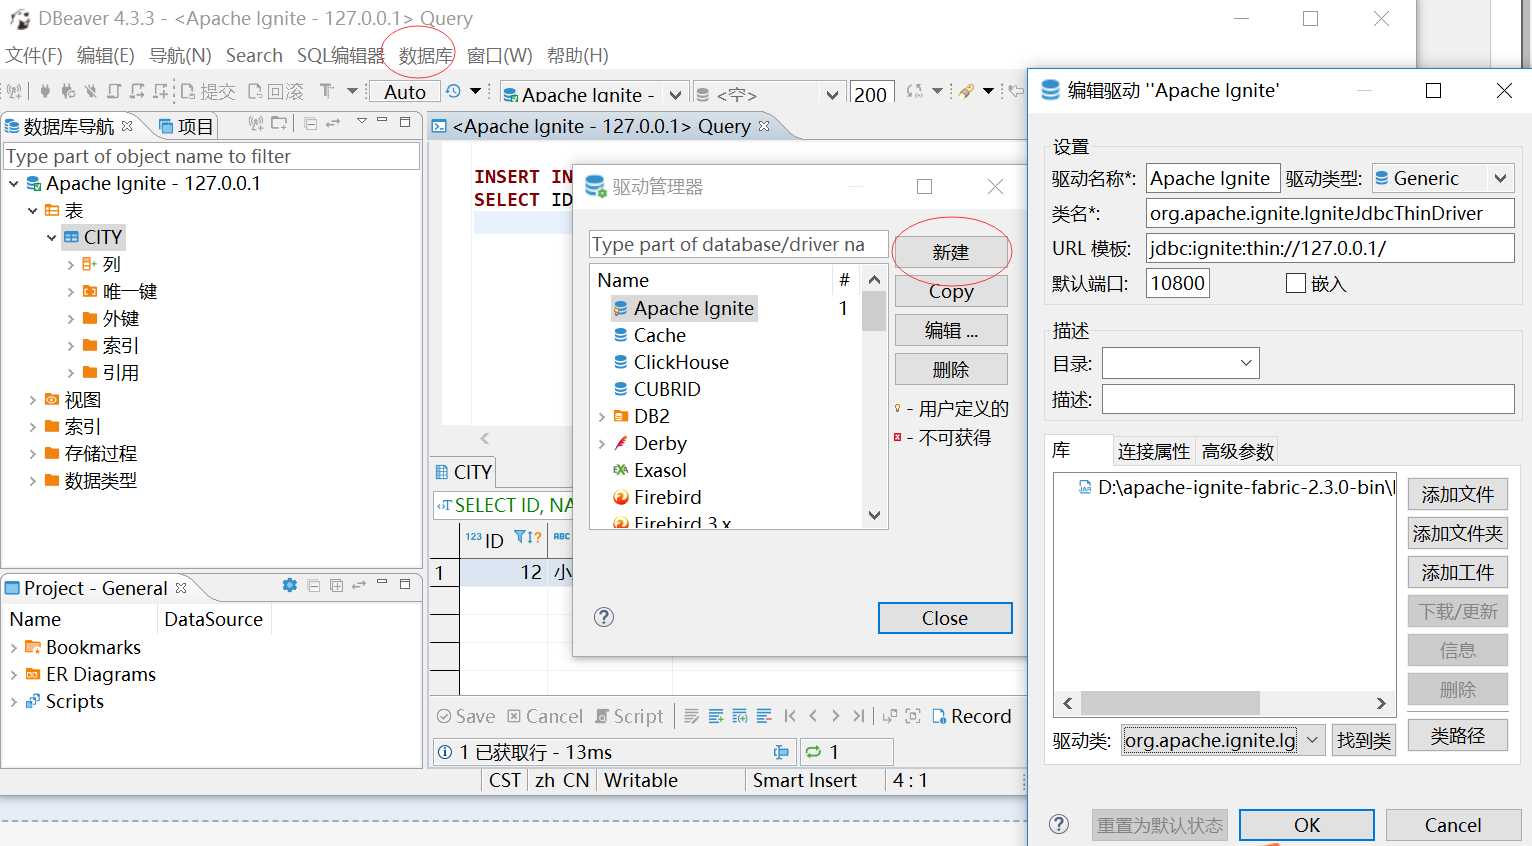1532x846 pixels.
Task: Click gear configure icon in Project panel
Action: pos(290,585)
